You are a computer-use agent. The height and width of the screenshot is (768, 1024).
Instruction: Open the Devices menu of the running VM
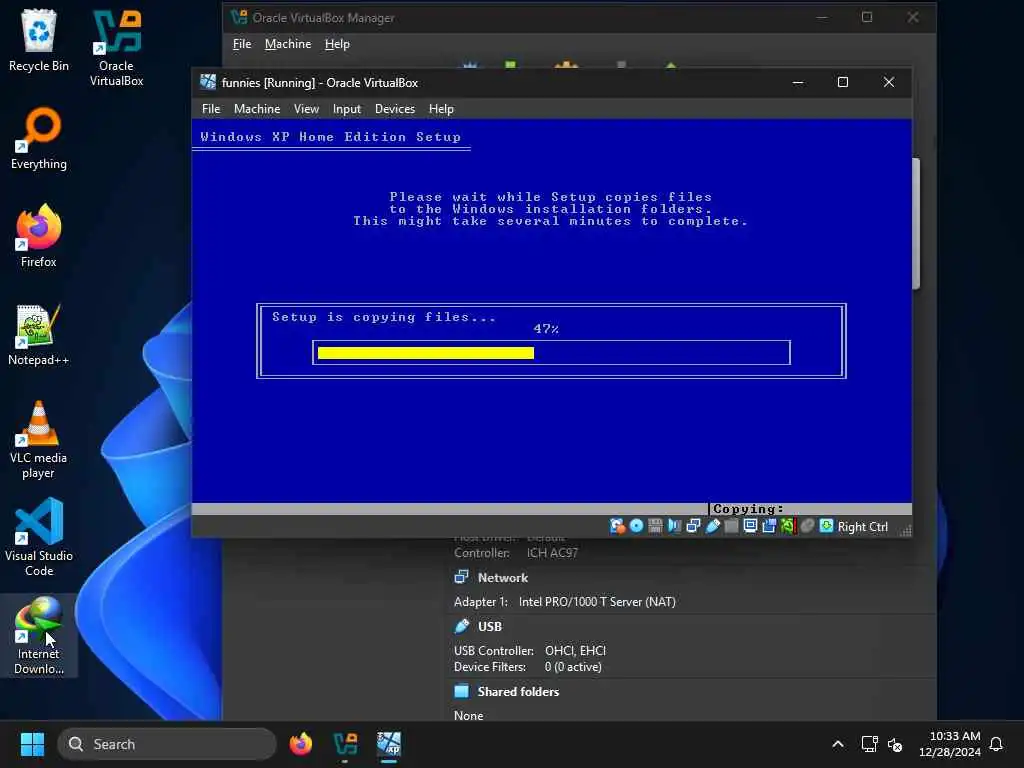[x=395, y=109]
